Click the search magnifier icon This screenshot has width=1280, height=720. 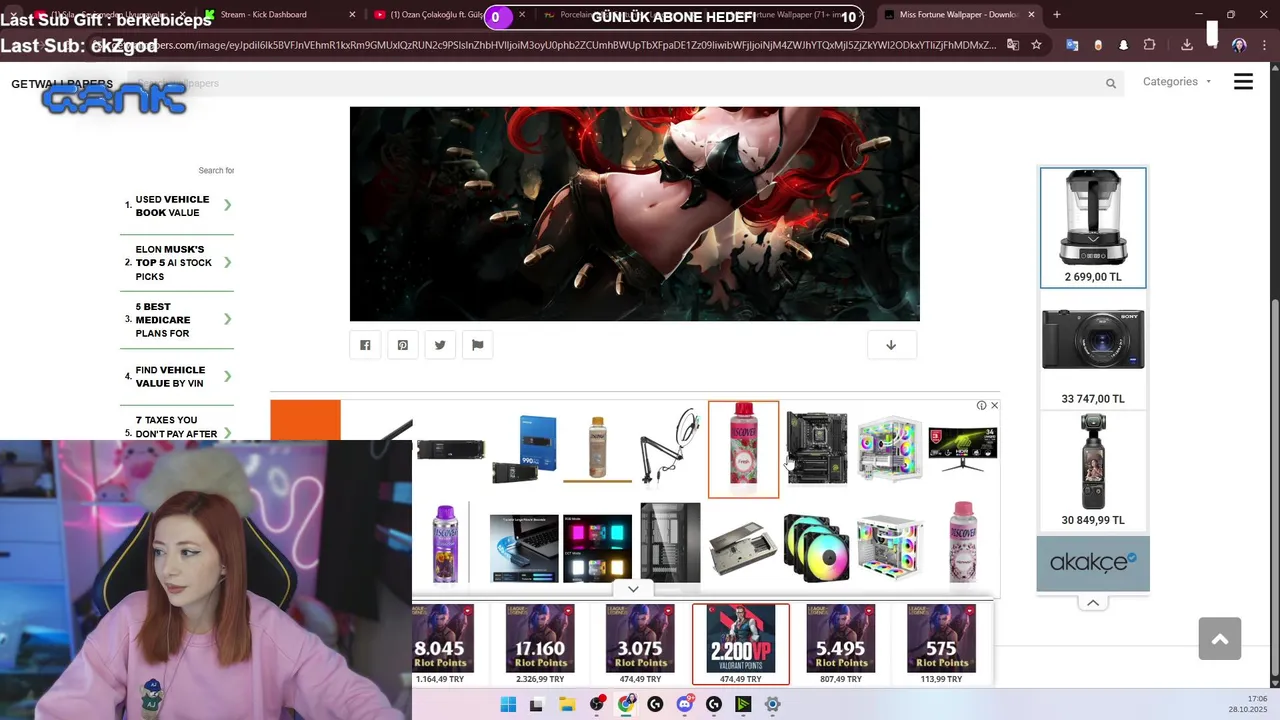coord(1110,84)
